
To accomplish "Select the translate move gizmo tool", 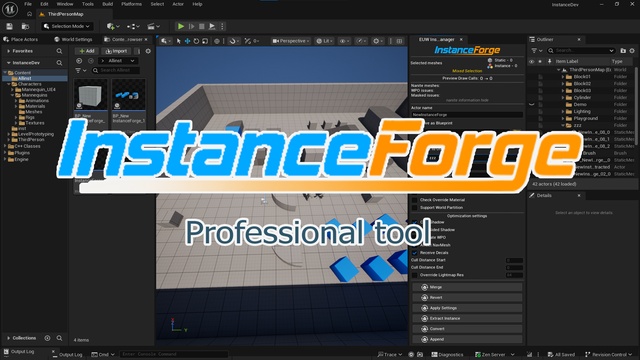I will (x=187, y=41).
